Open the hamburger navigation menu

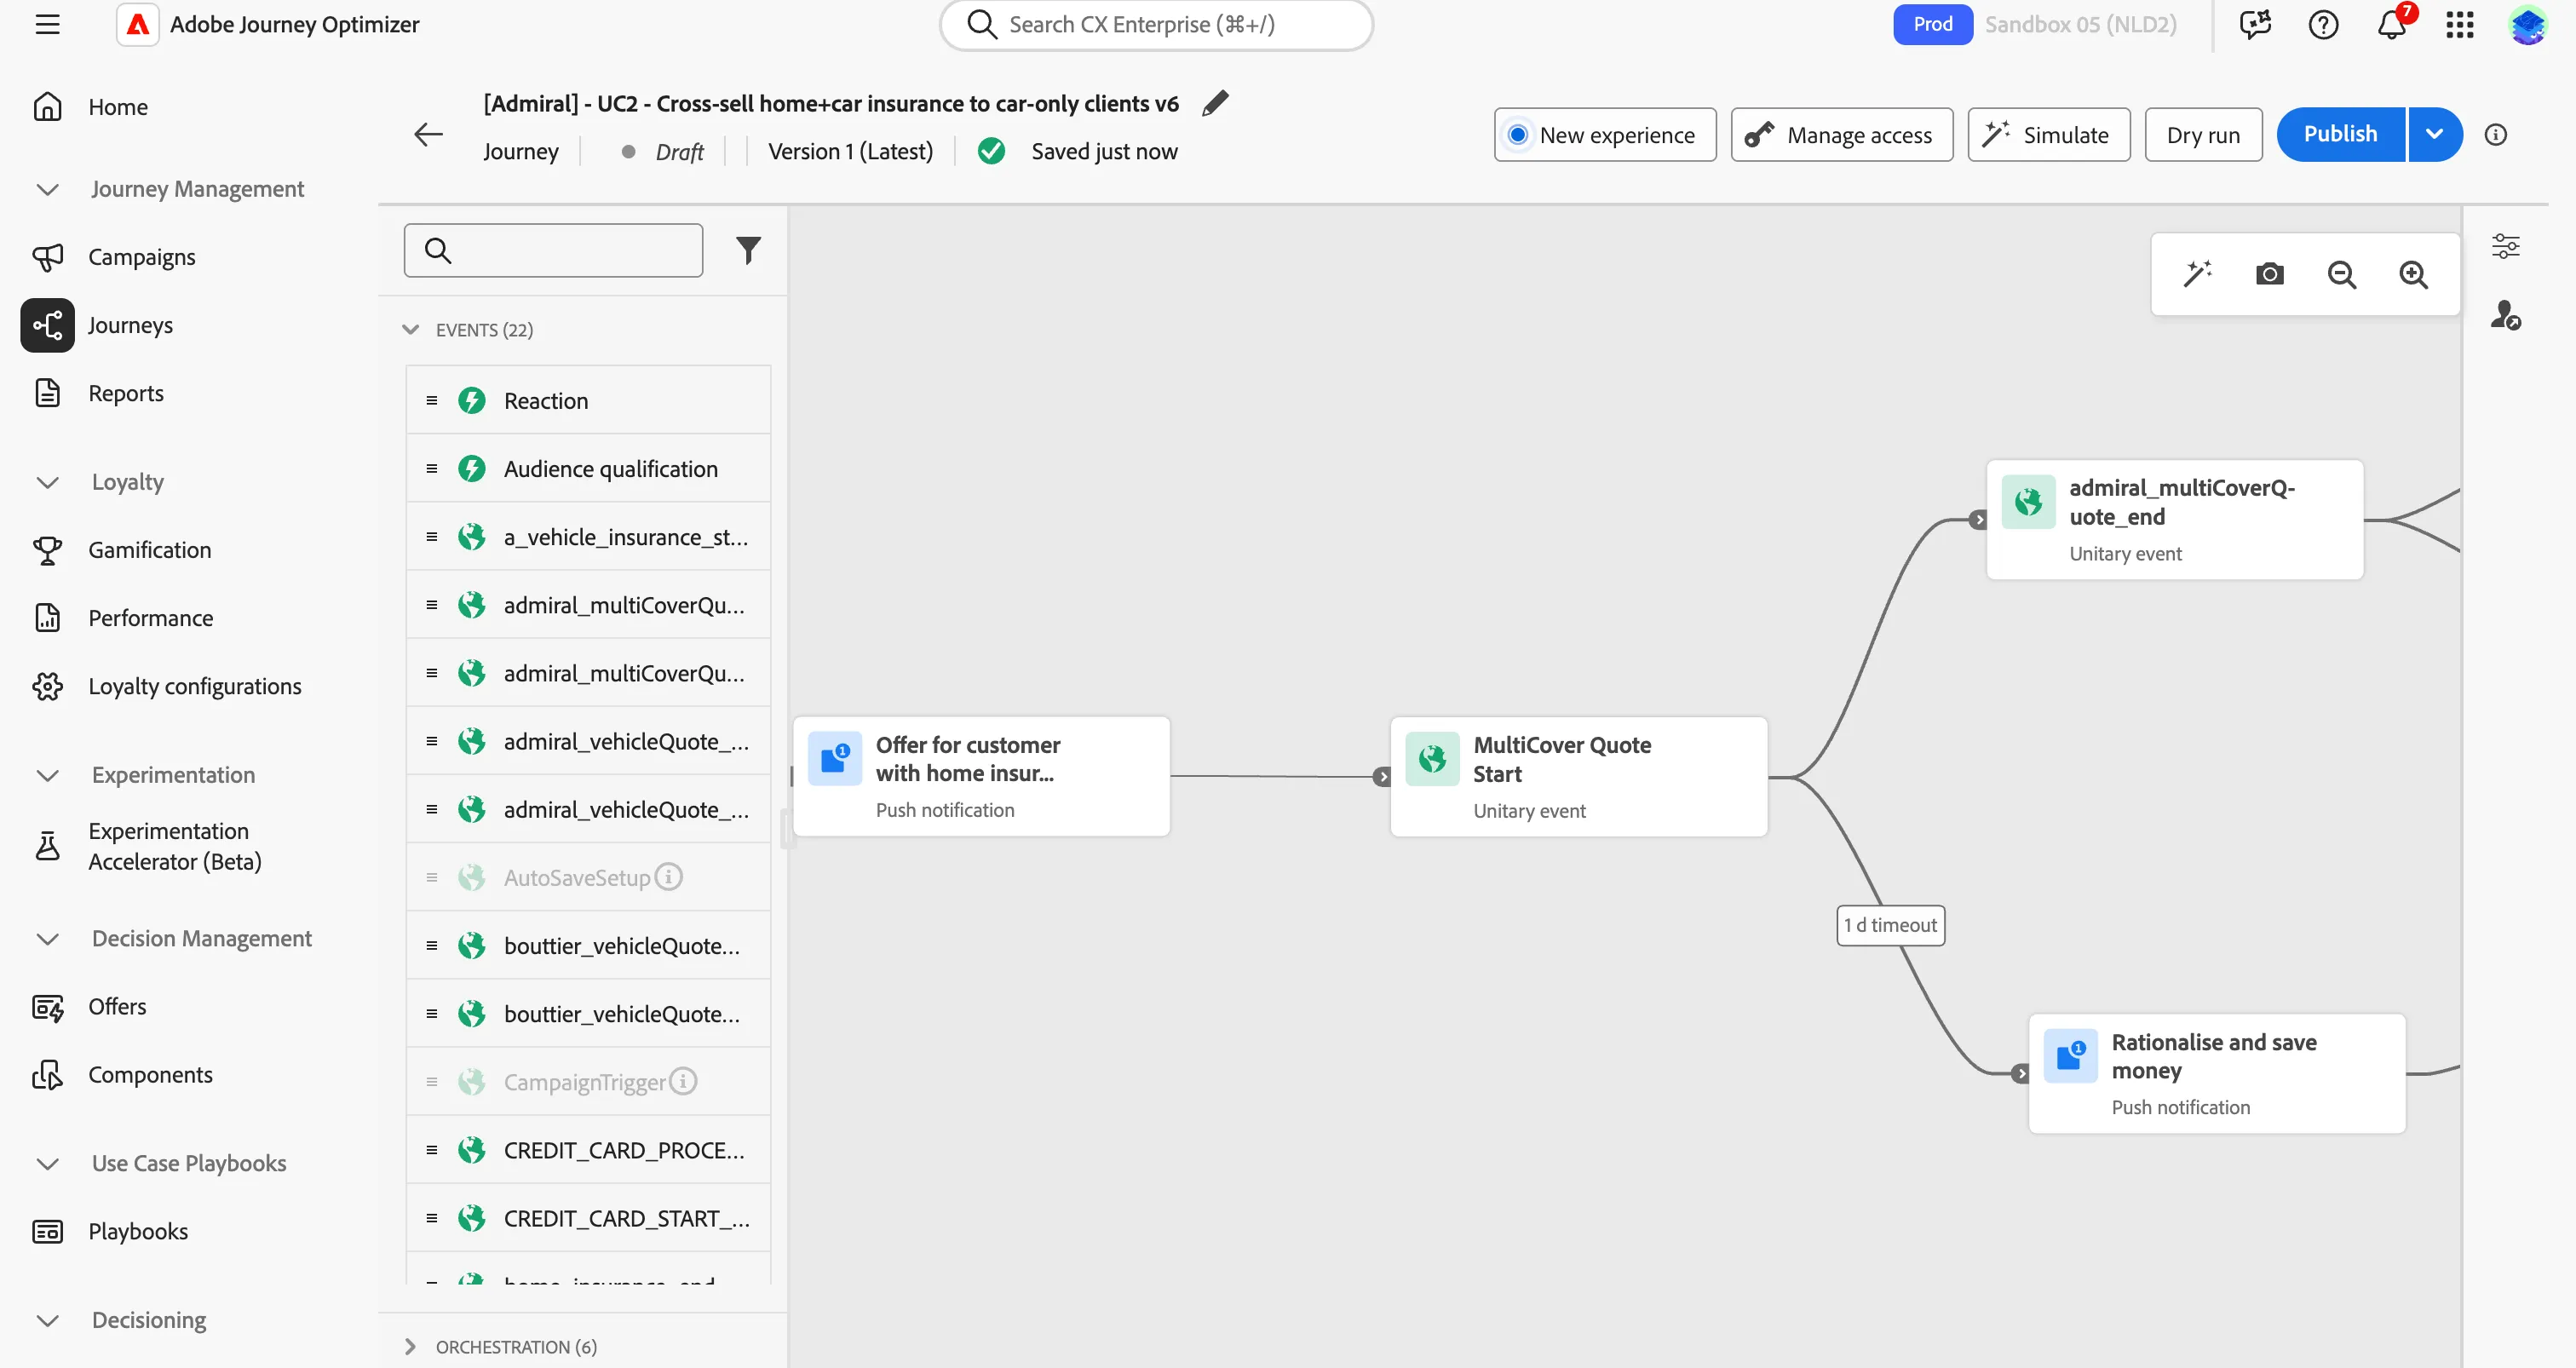(47, 24)
